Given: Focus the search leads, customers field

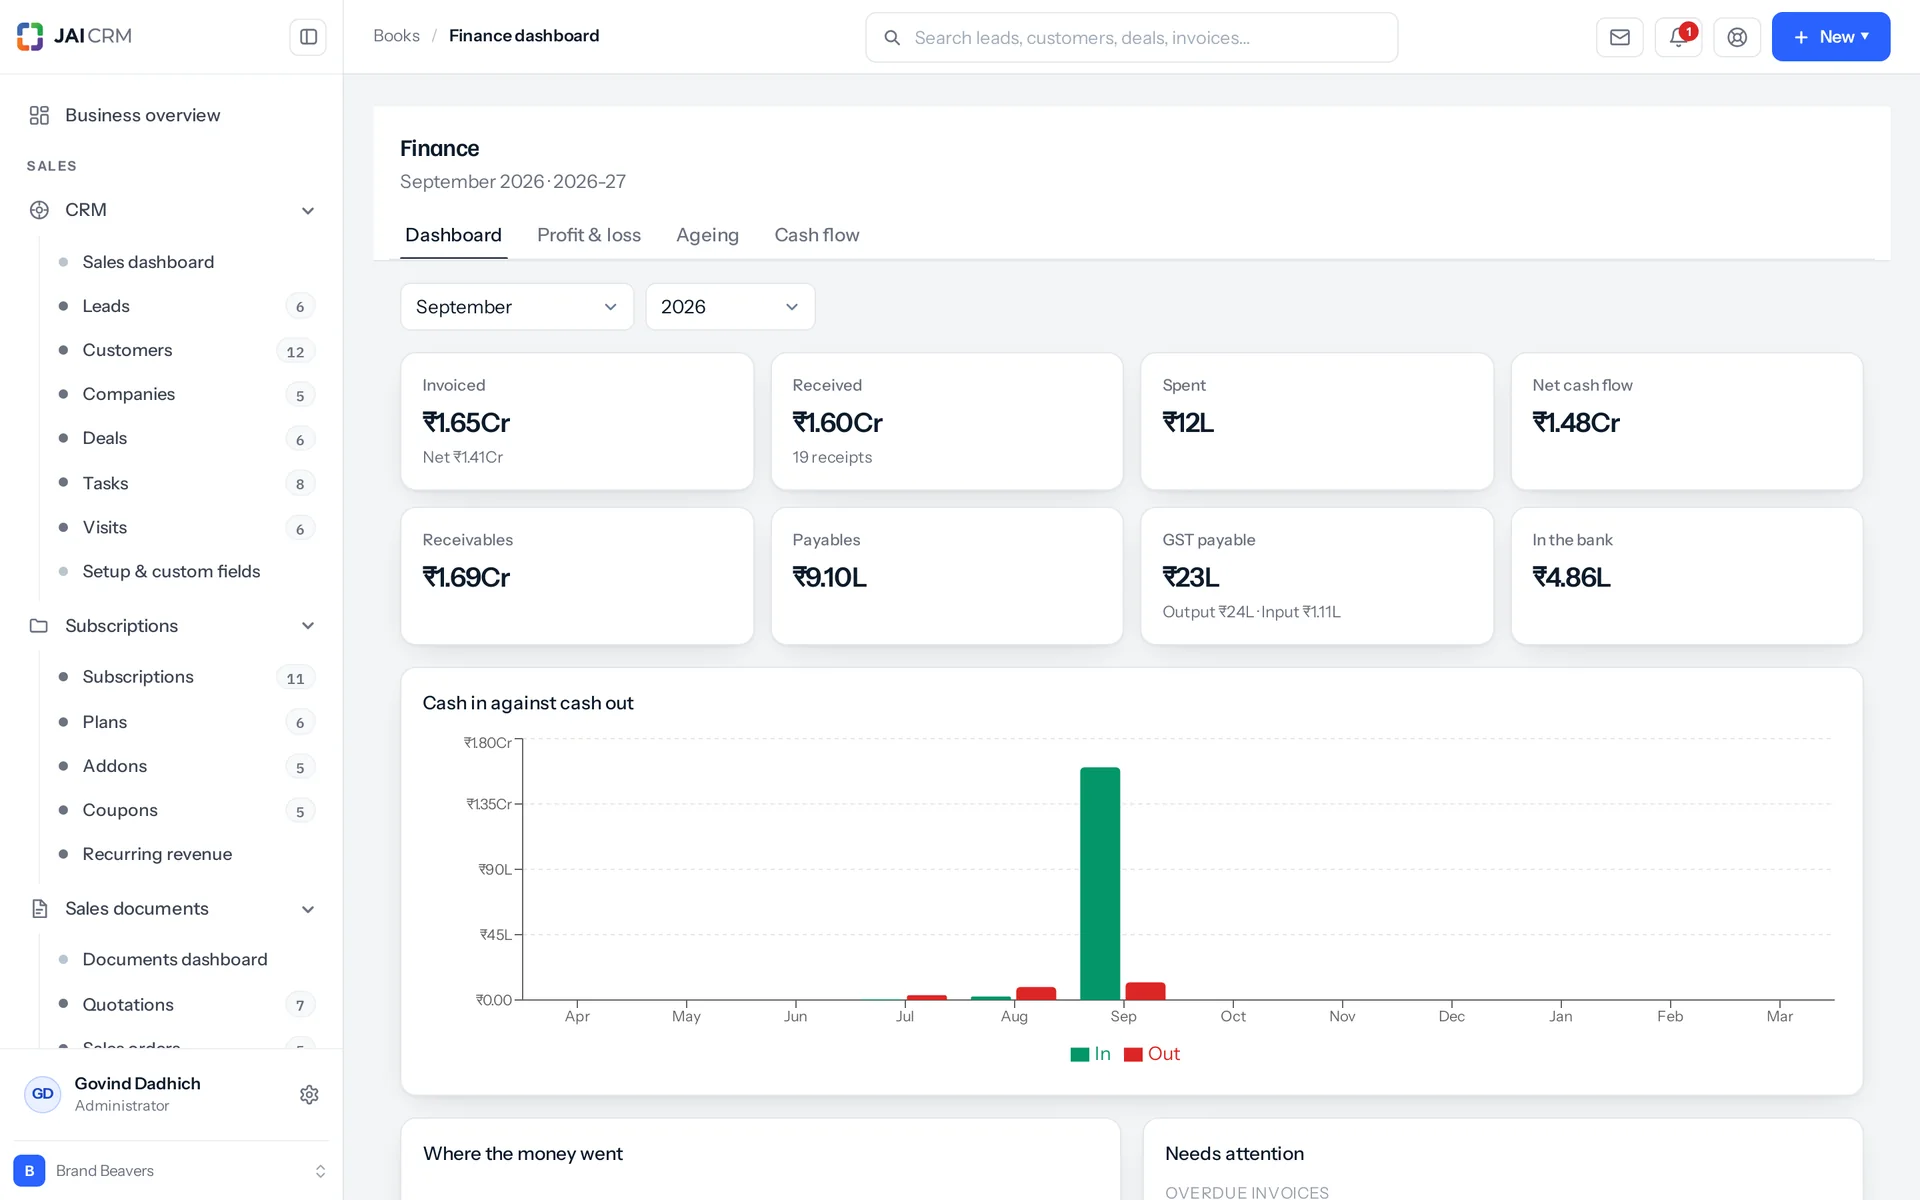Looking at the screenshot, I should (x=1131, y=38).
